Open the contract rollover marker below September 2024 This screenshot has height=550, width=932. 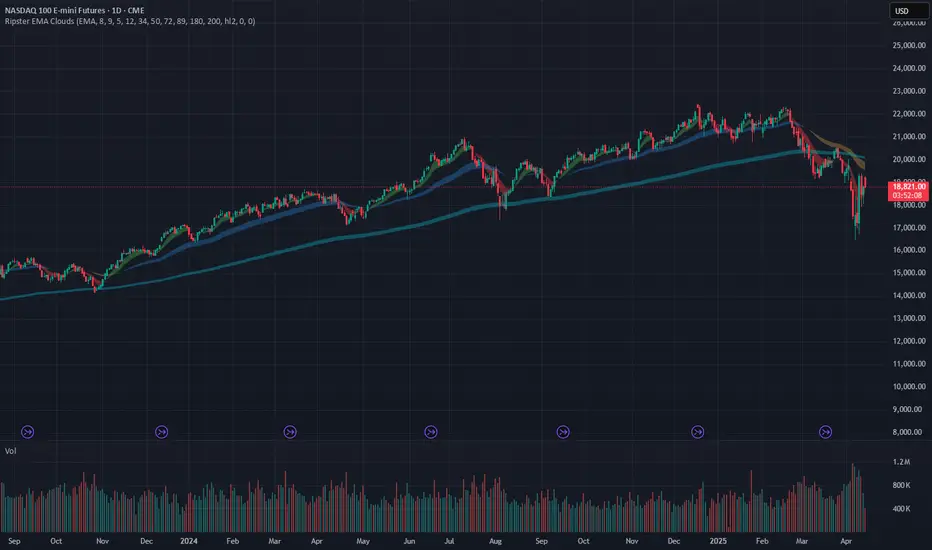click(x=563, y=432)
